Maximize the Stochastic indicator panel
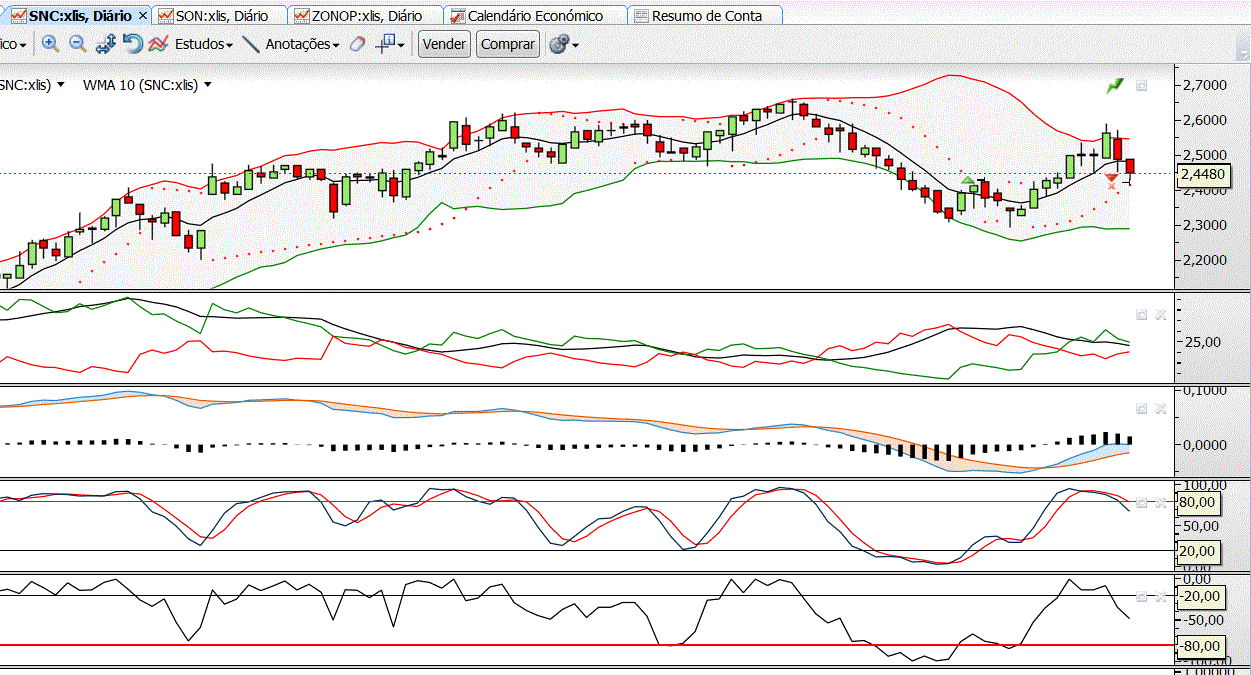1251x675 pixels. point(1141,502)
